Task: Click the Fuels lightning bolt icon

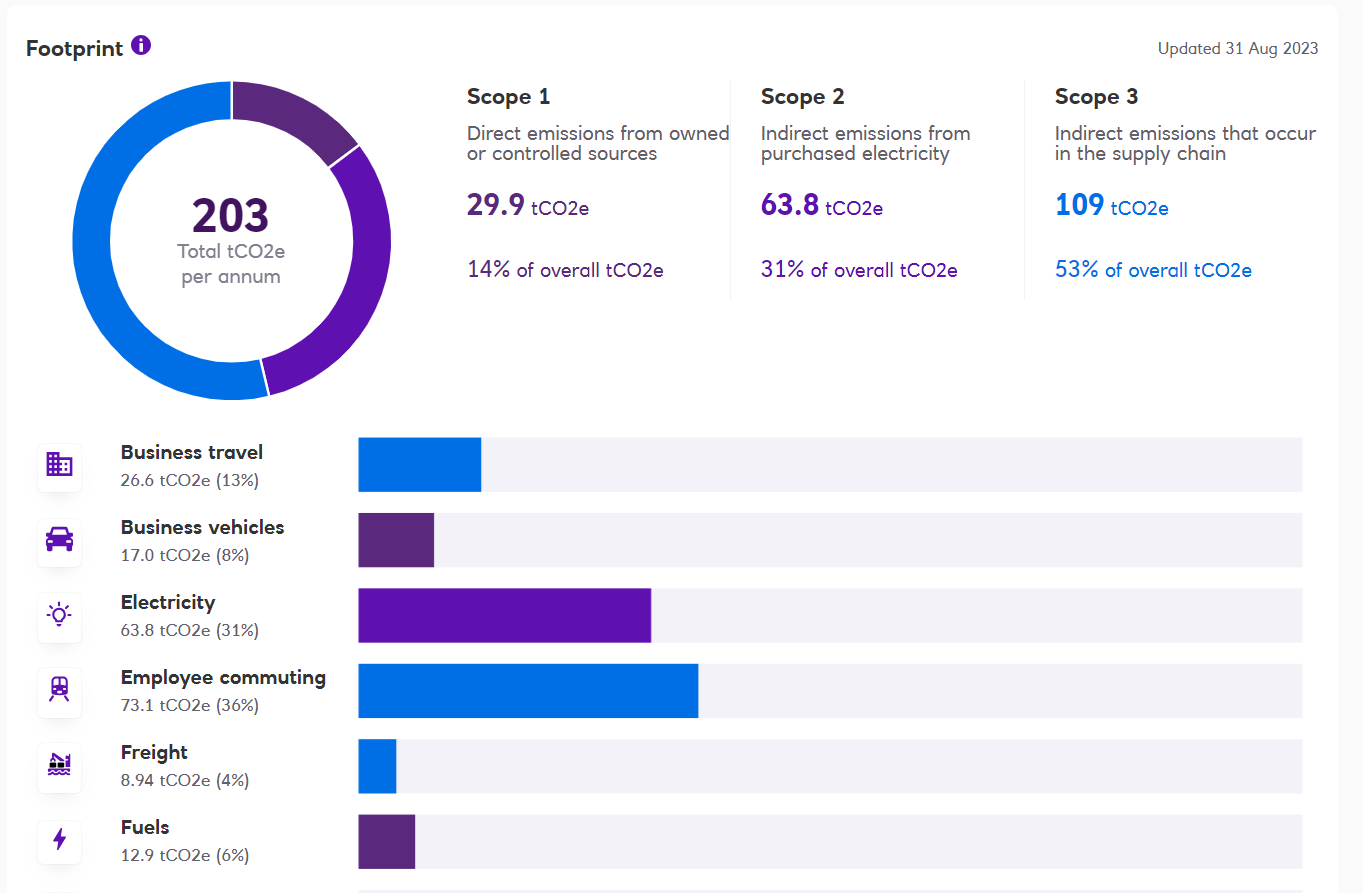Action: click(59, 840)
